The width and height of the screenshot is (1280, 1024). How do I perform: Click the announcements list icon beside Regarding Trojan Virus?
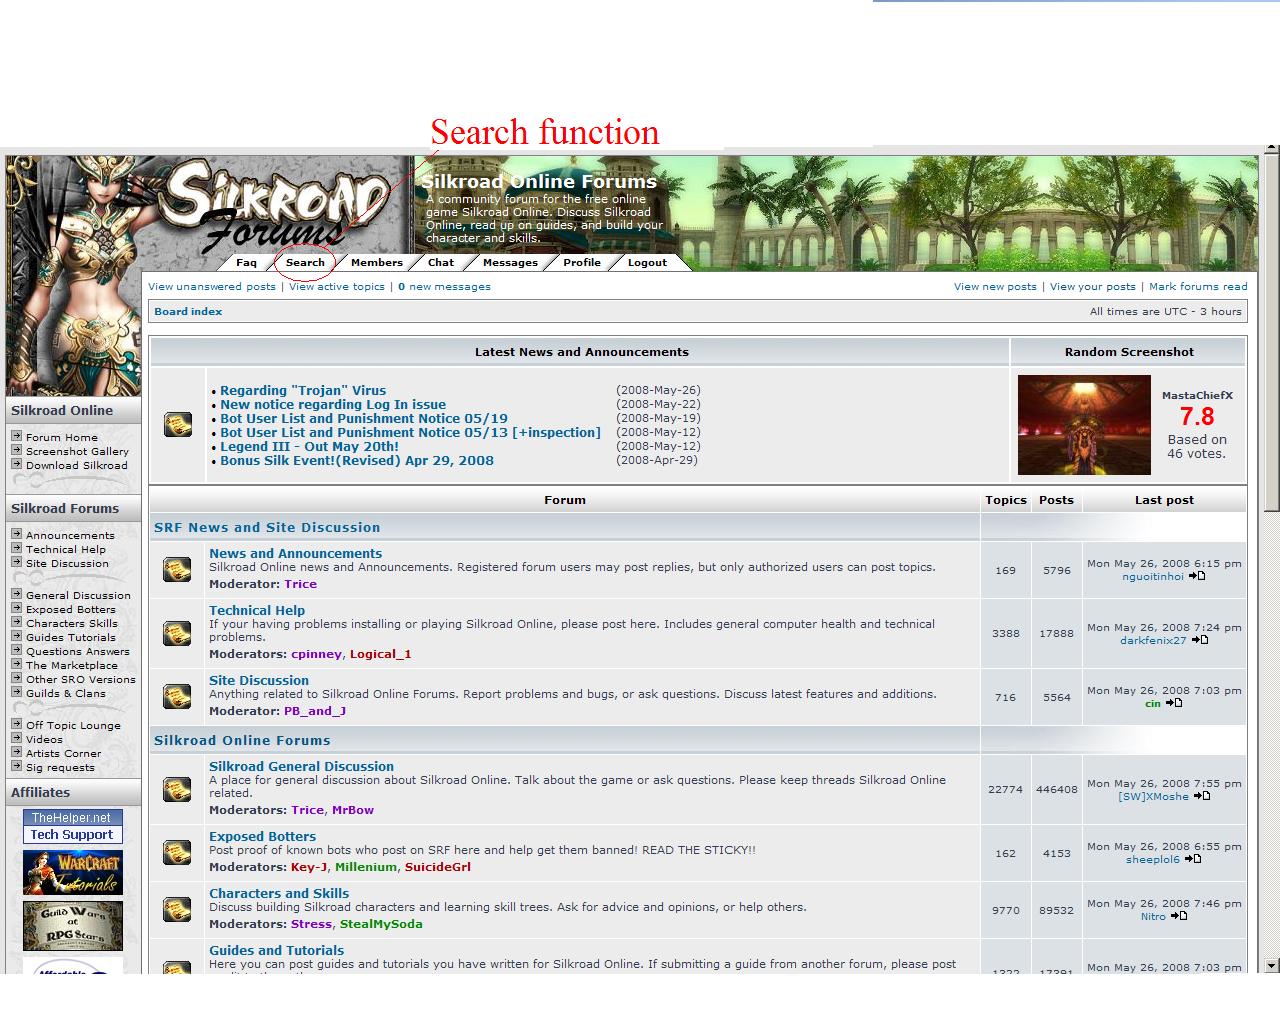tap(176, 424)
